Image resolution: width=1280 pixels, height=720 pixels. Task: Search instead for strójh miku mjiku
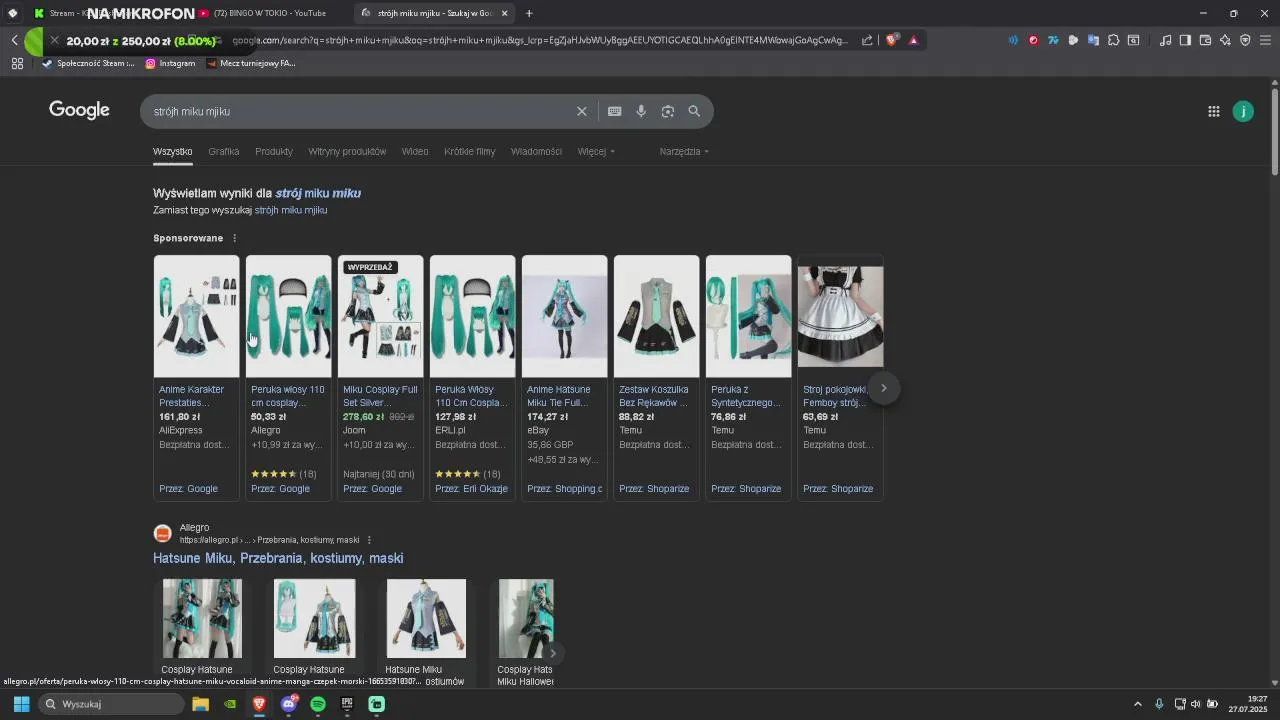291,210
